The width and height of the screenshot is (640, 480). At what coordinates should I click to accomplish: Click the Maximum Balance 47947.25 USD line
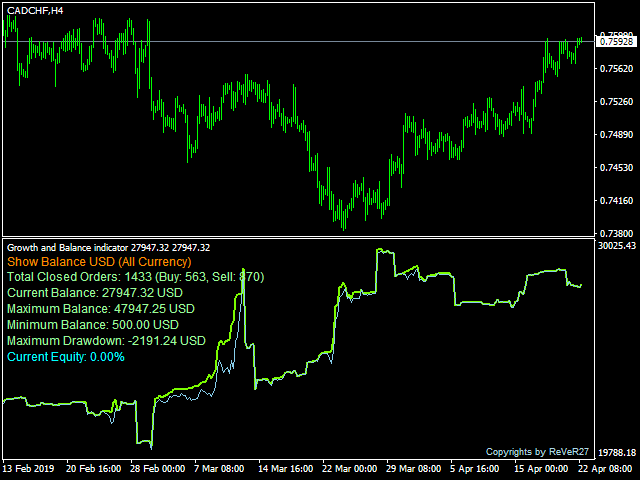pos(101,309)
